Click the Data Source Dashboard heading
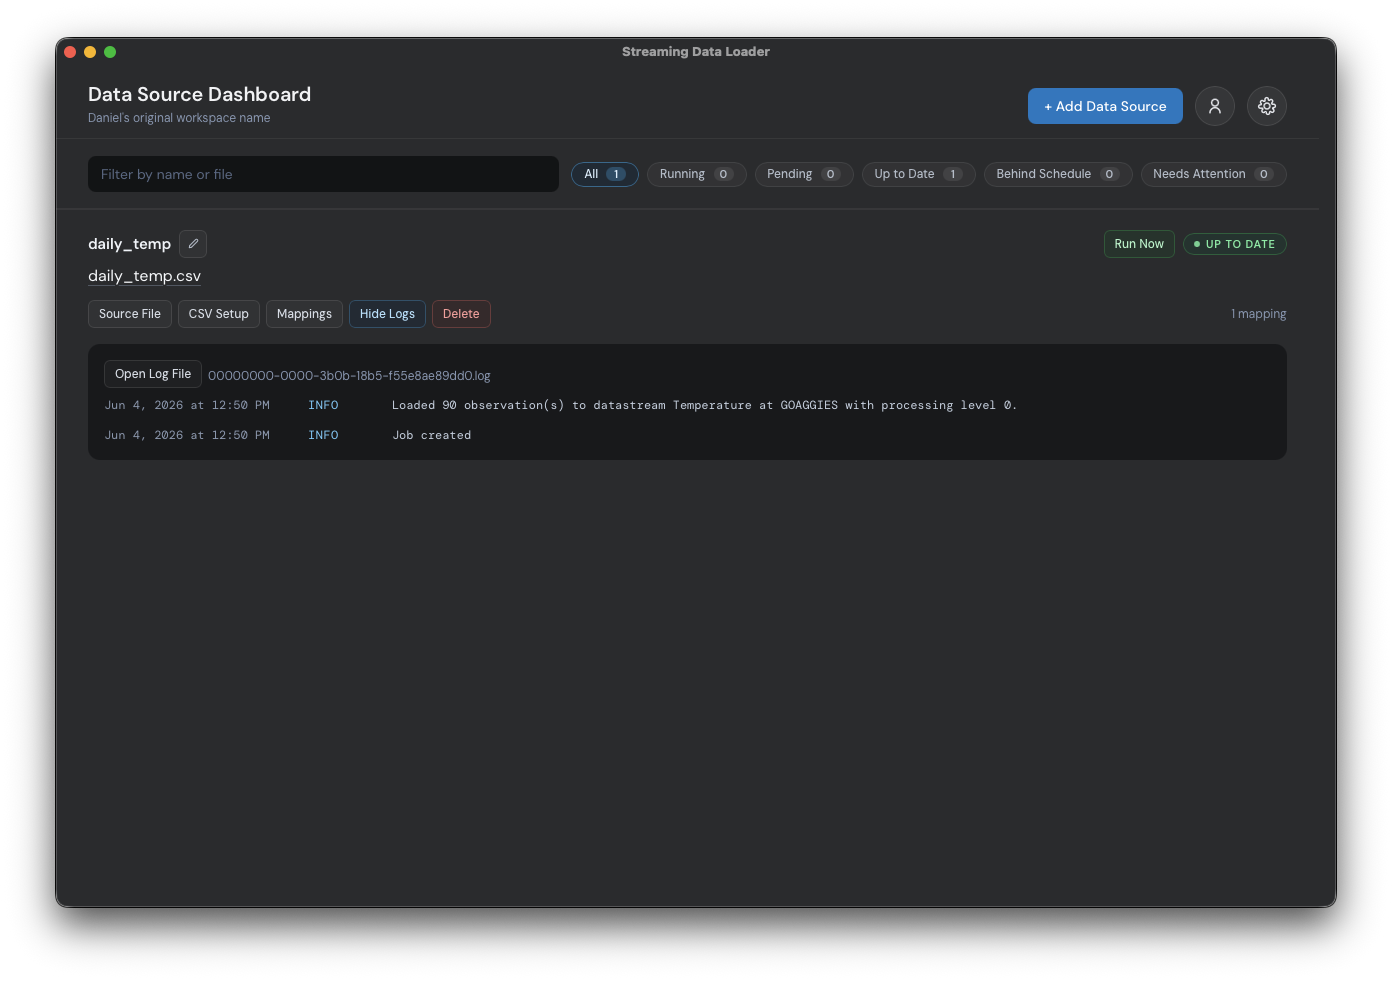This screenshot has height=981, width=1392. 199,94
